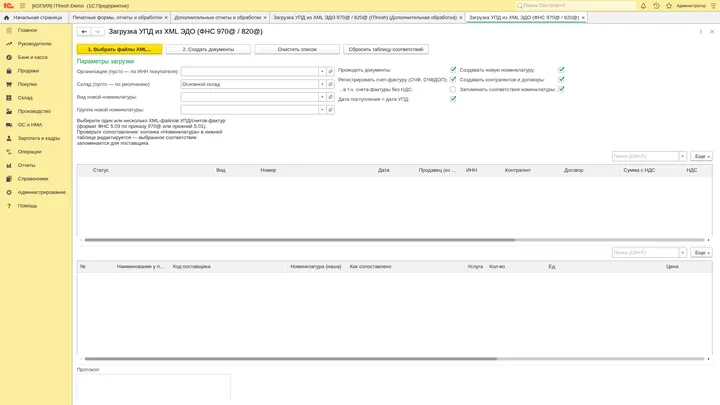Click lower table horizontal scrollbar
The image size is (720, 405).
click(291, 359)
